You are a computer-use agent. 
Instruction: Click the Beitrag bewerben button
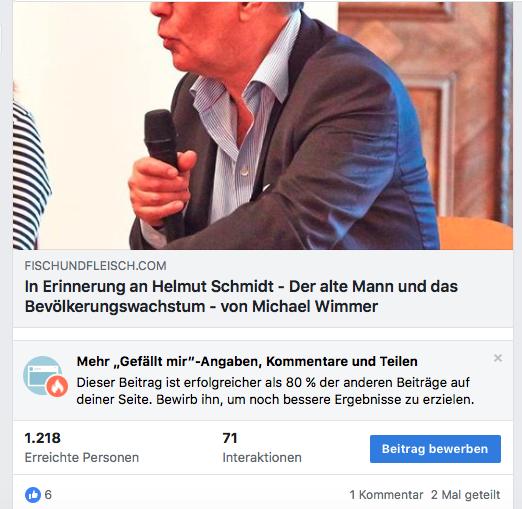coord(435,449)
